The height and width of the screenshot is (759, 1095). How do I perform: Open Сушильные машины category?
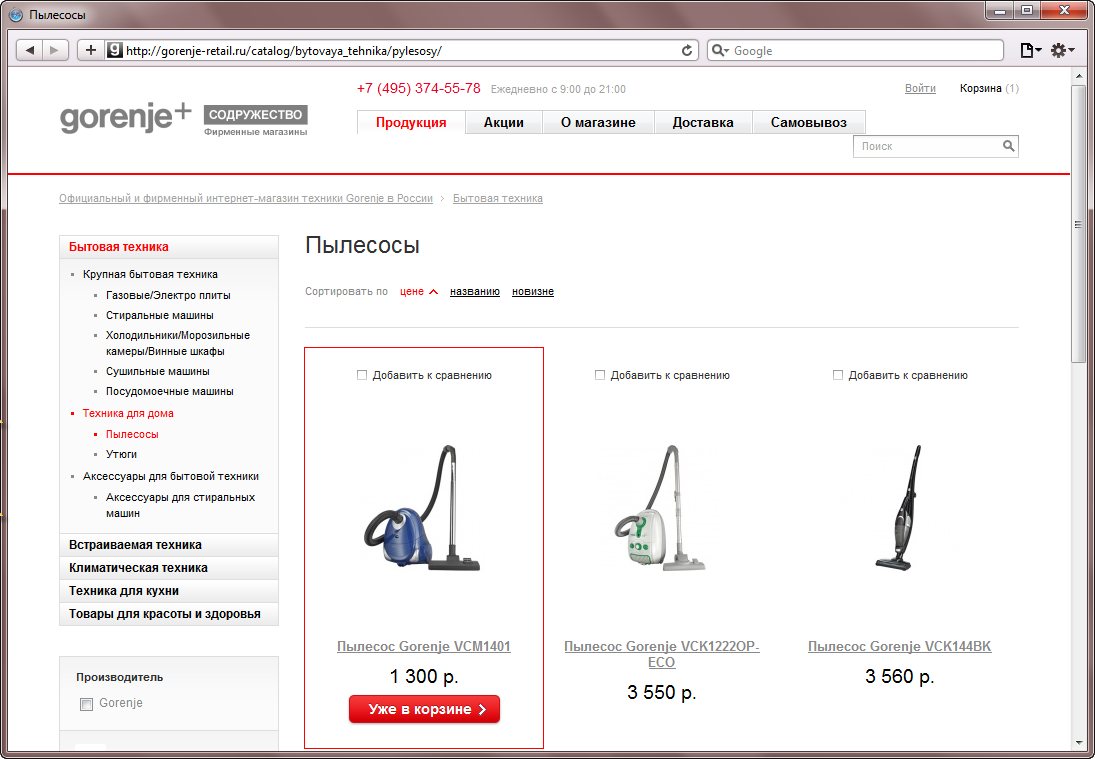tap(157, 371)
